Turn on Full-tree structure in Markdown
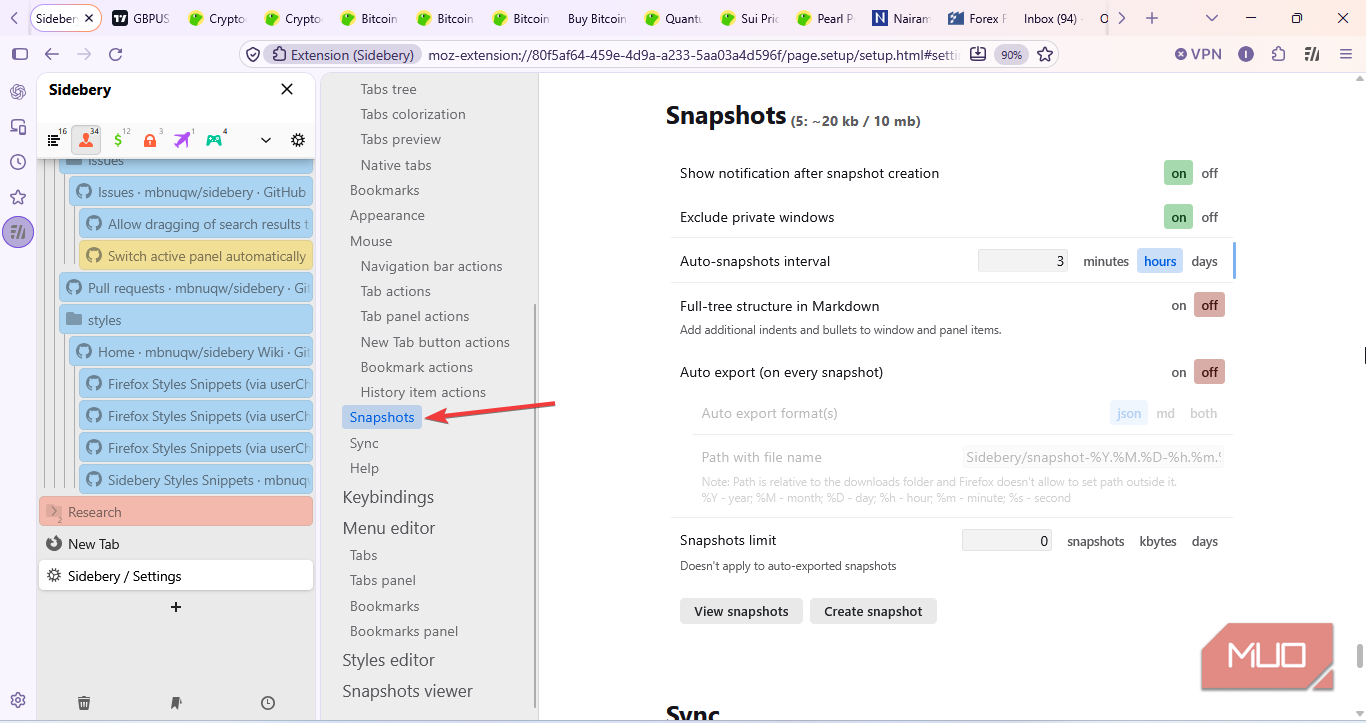1366x723 pixels. 1179,305
